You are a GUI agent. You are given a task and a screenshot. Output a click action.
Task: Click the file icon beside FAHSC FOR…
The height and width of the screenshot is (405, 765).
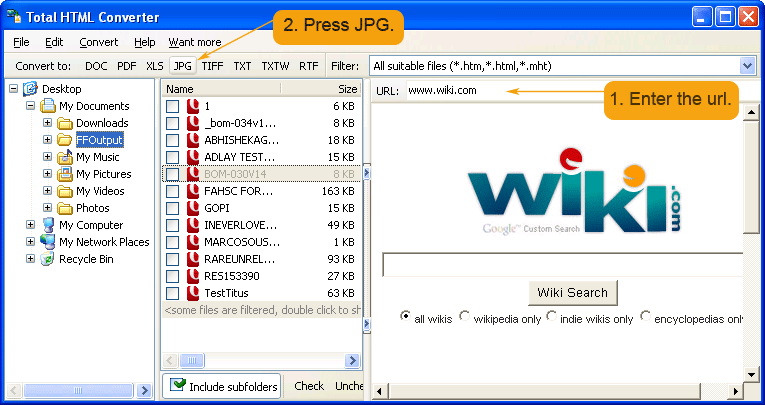point(193,191)
